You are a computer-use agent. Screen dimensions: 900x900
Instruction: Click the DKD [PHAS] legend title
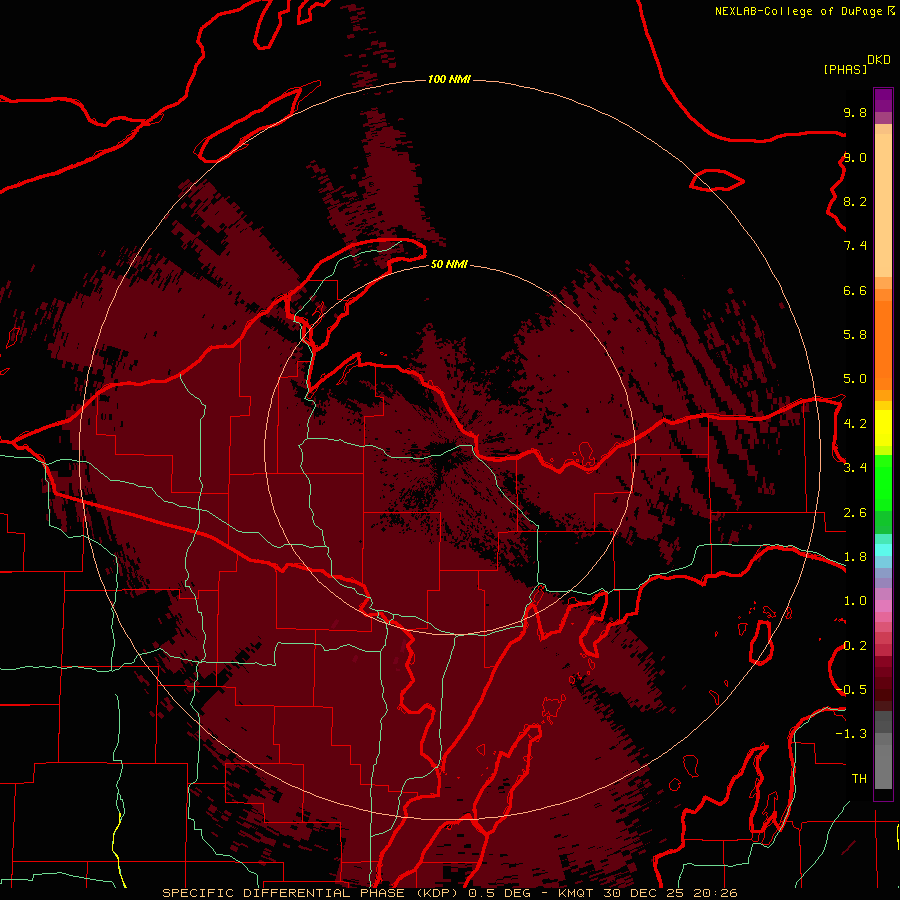point(856,65)
